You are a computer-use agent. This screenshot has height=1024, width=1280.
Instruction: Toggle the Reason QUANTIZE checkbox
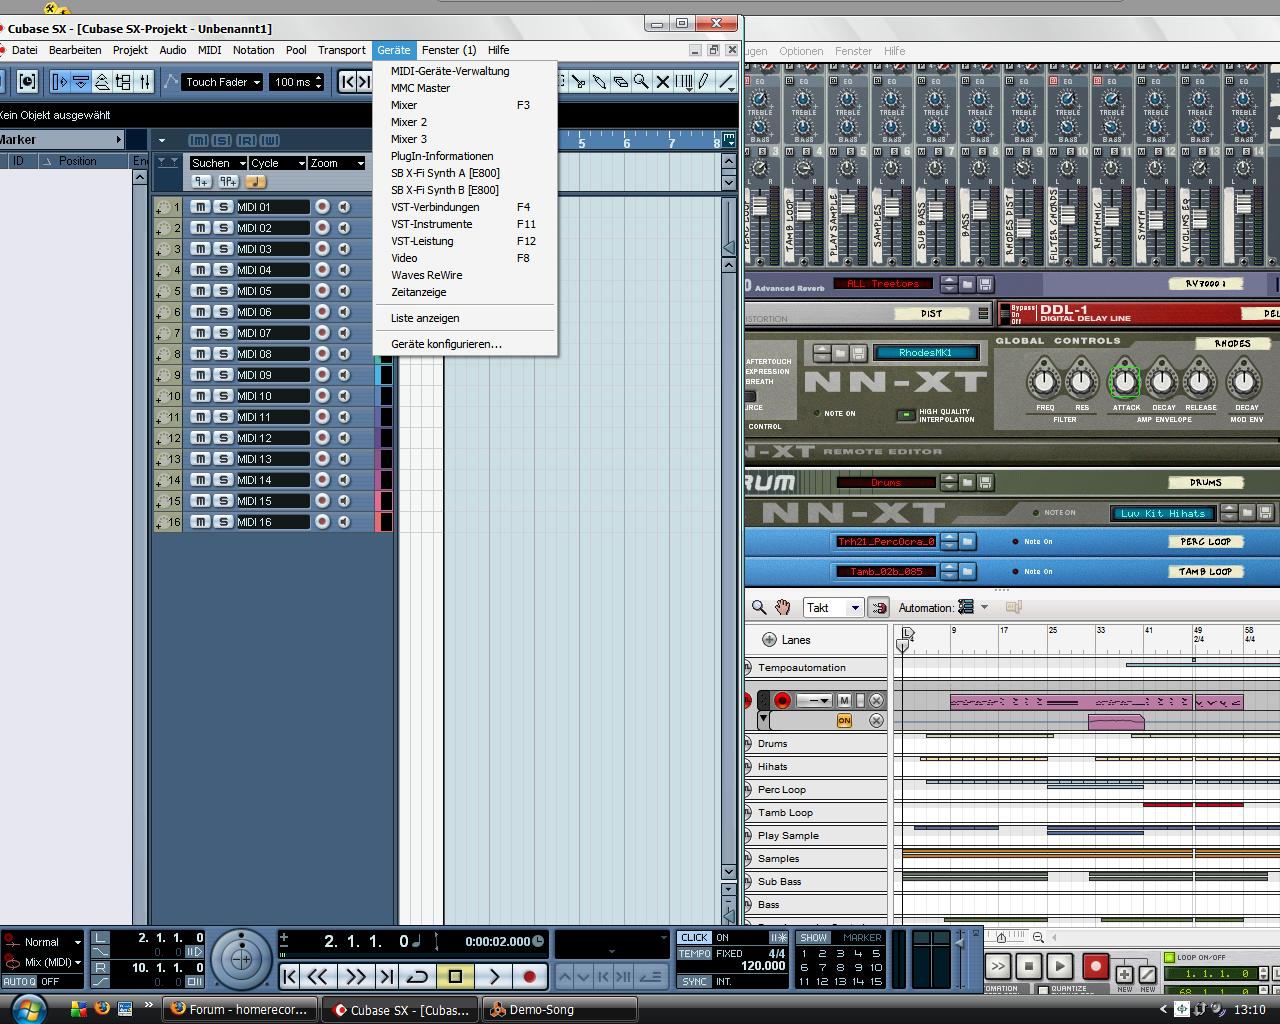[1043, 990]
